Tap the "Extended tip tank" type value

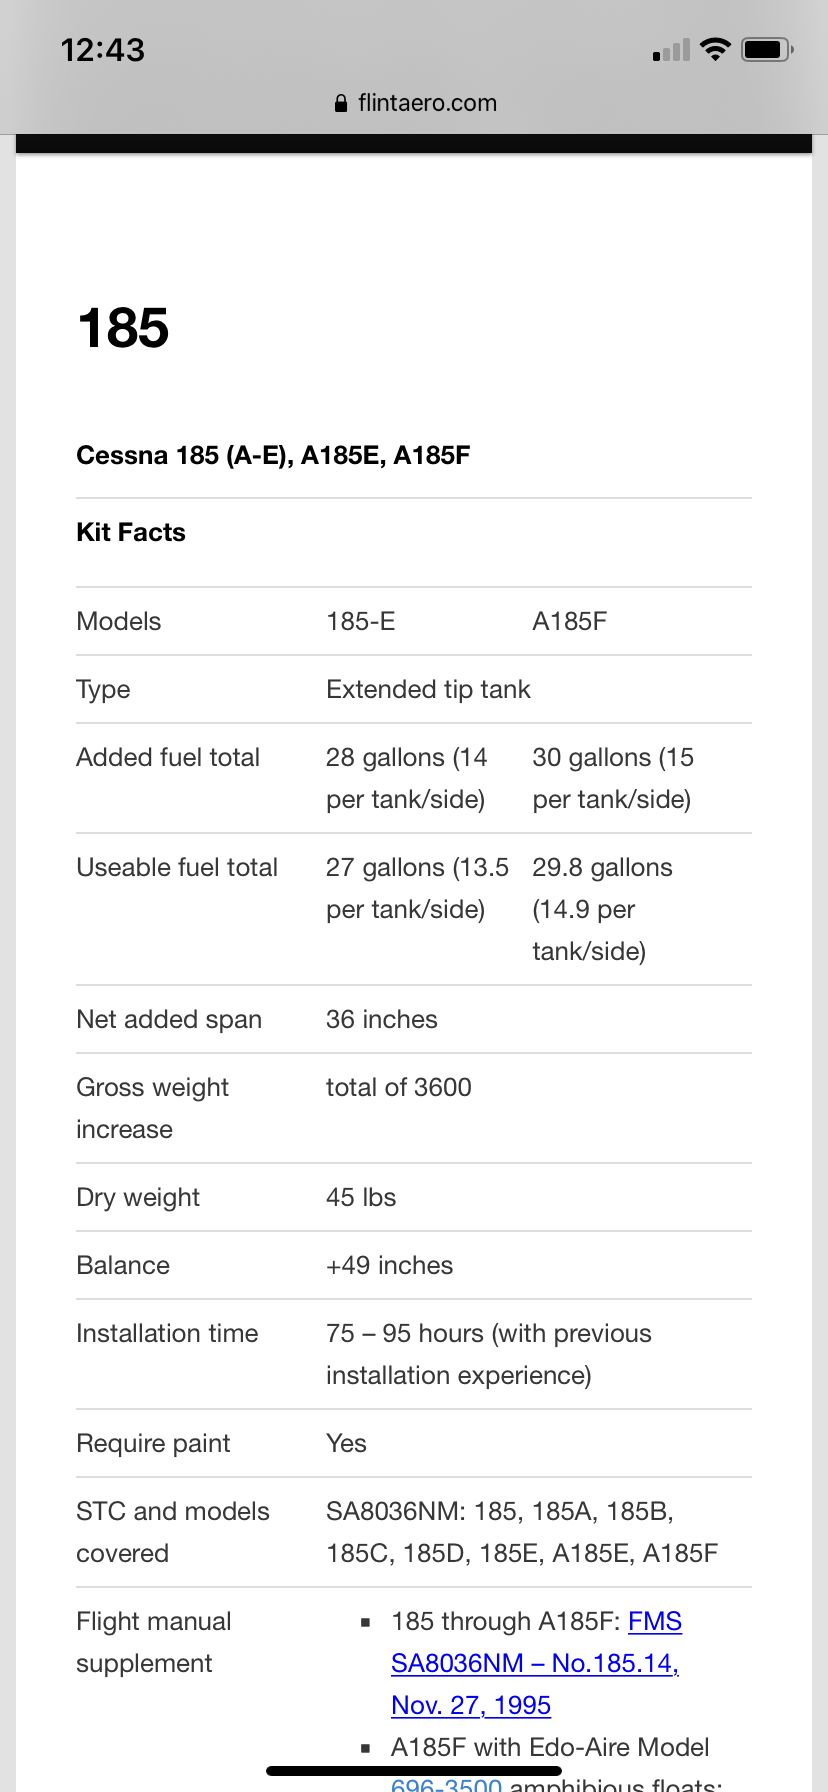coord(428,689)
